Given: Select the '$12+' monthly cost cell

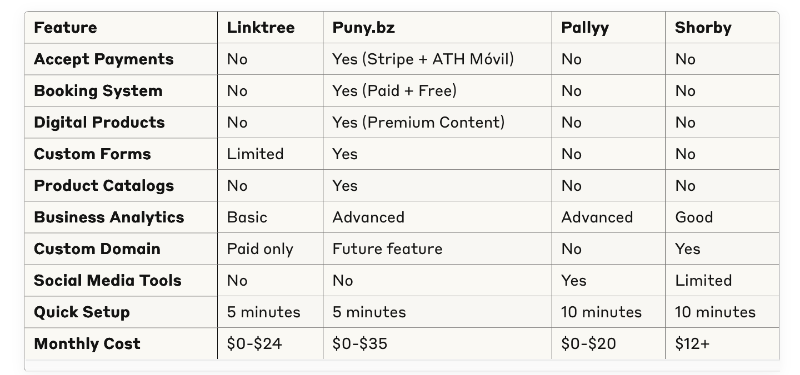Looking at the screenshot, I should click(692, 344).
